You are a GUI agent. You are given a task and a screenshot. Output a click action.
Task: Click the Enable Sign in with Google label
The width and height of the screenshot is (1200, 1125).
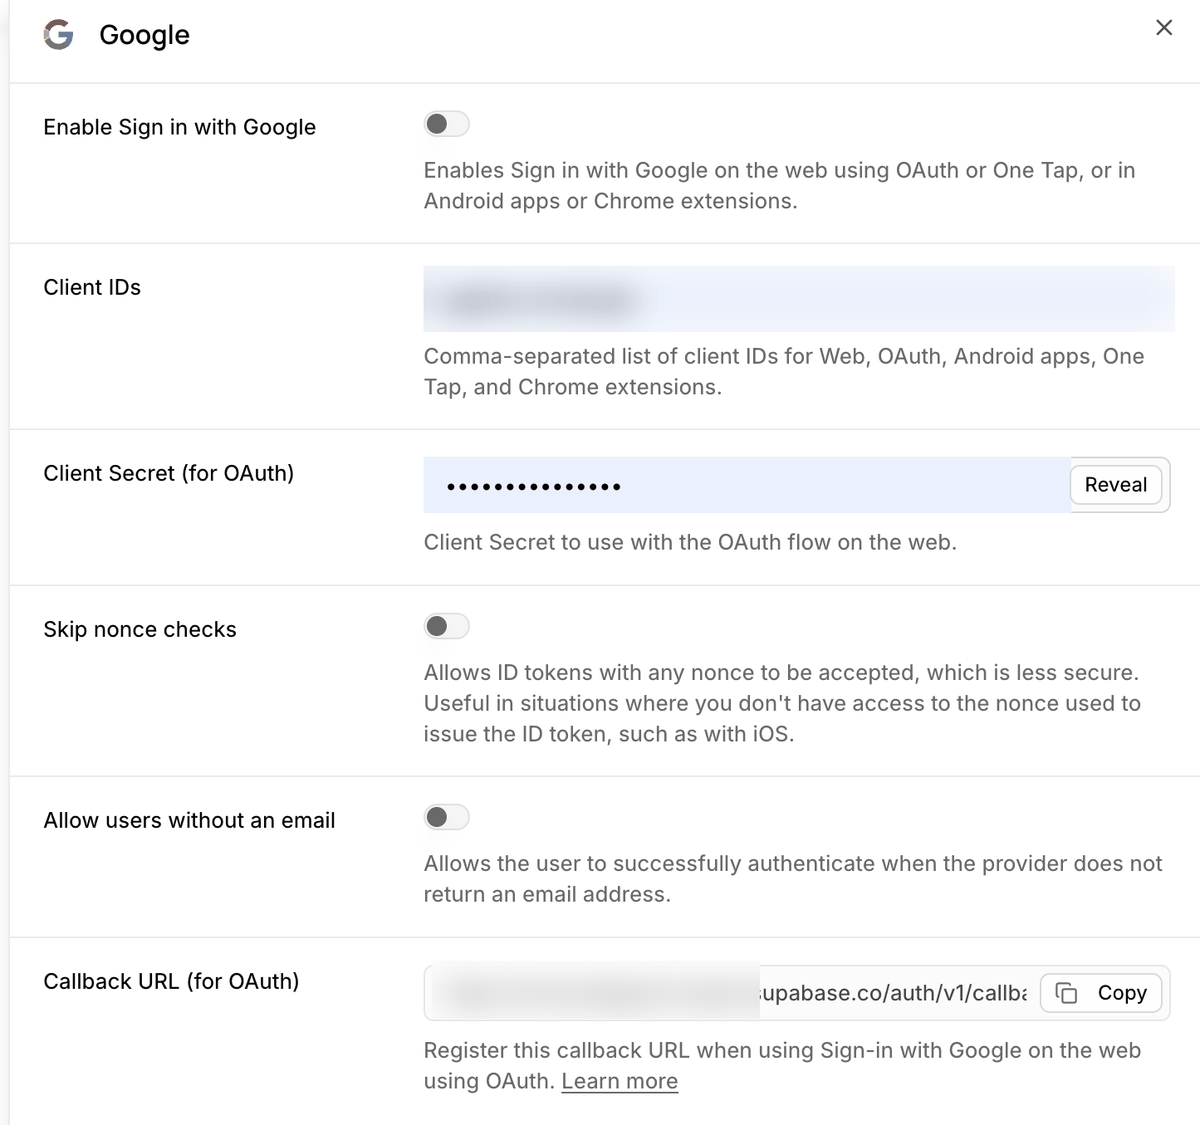pyautogui.click(x=180, y=127)
